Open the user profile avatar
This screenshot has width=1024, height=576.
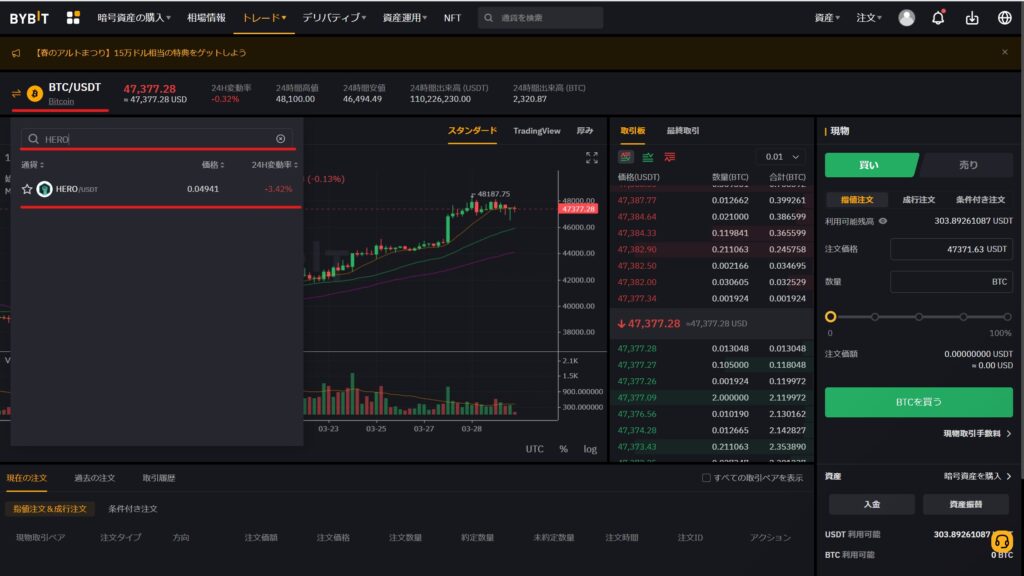[906, 18]
